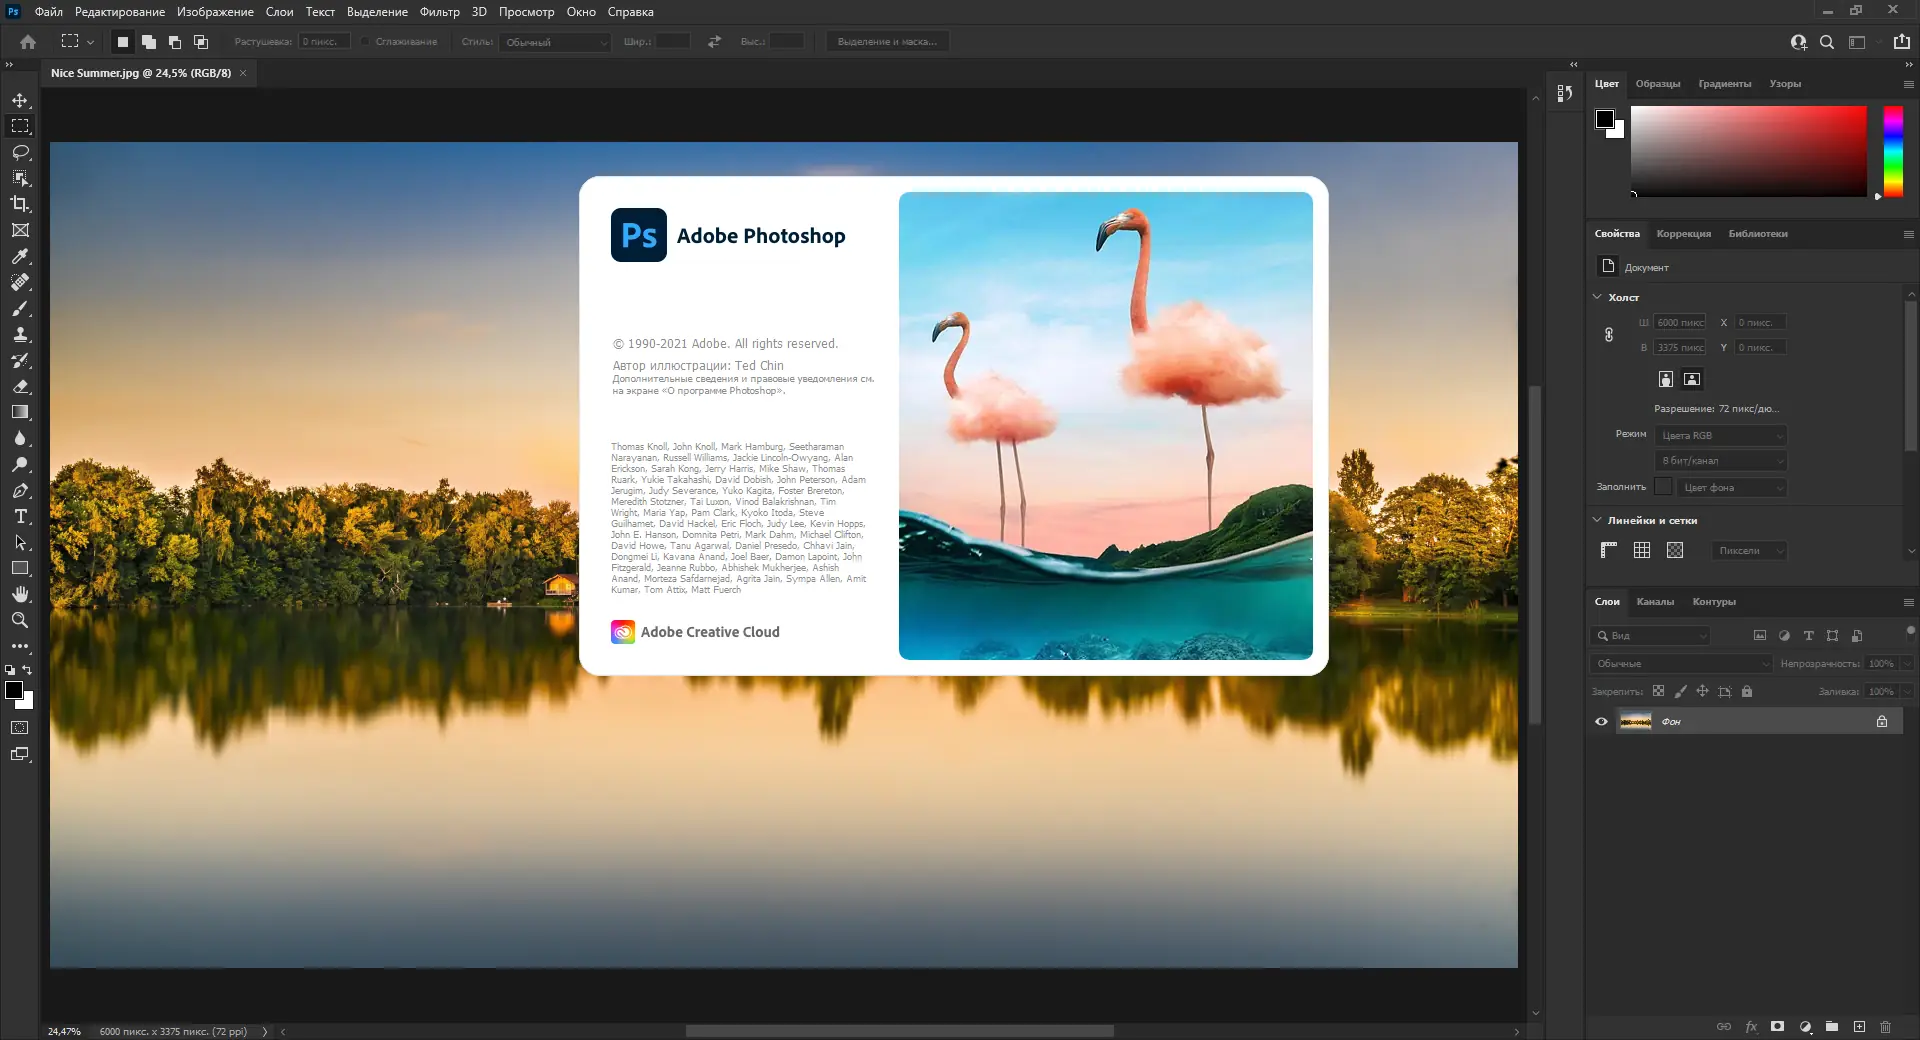Hide the Фон layer with eye icon
This screenshot has height=1040, width=1920.
click(x=1601, y=722)
